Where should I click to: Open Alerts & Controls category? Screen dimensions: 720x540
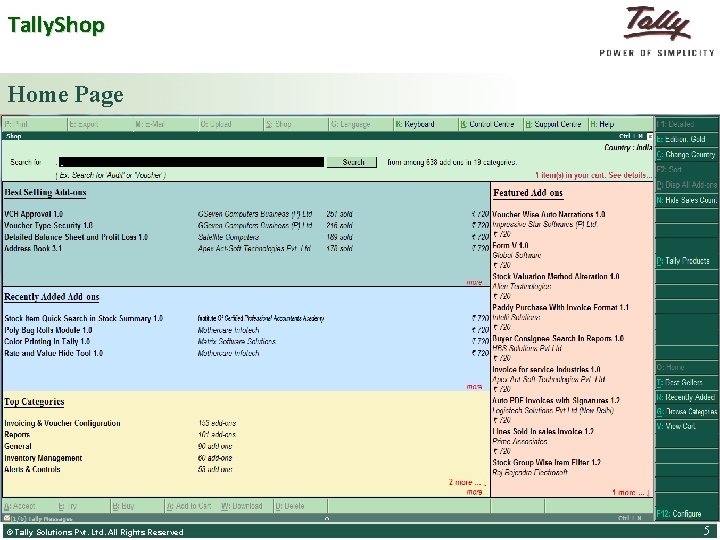tap(32, 469)
